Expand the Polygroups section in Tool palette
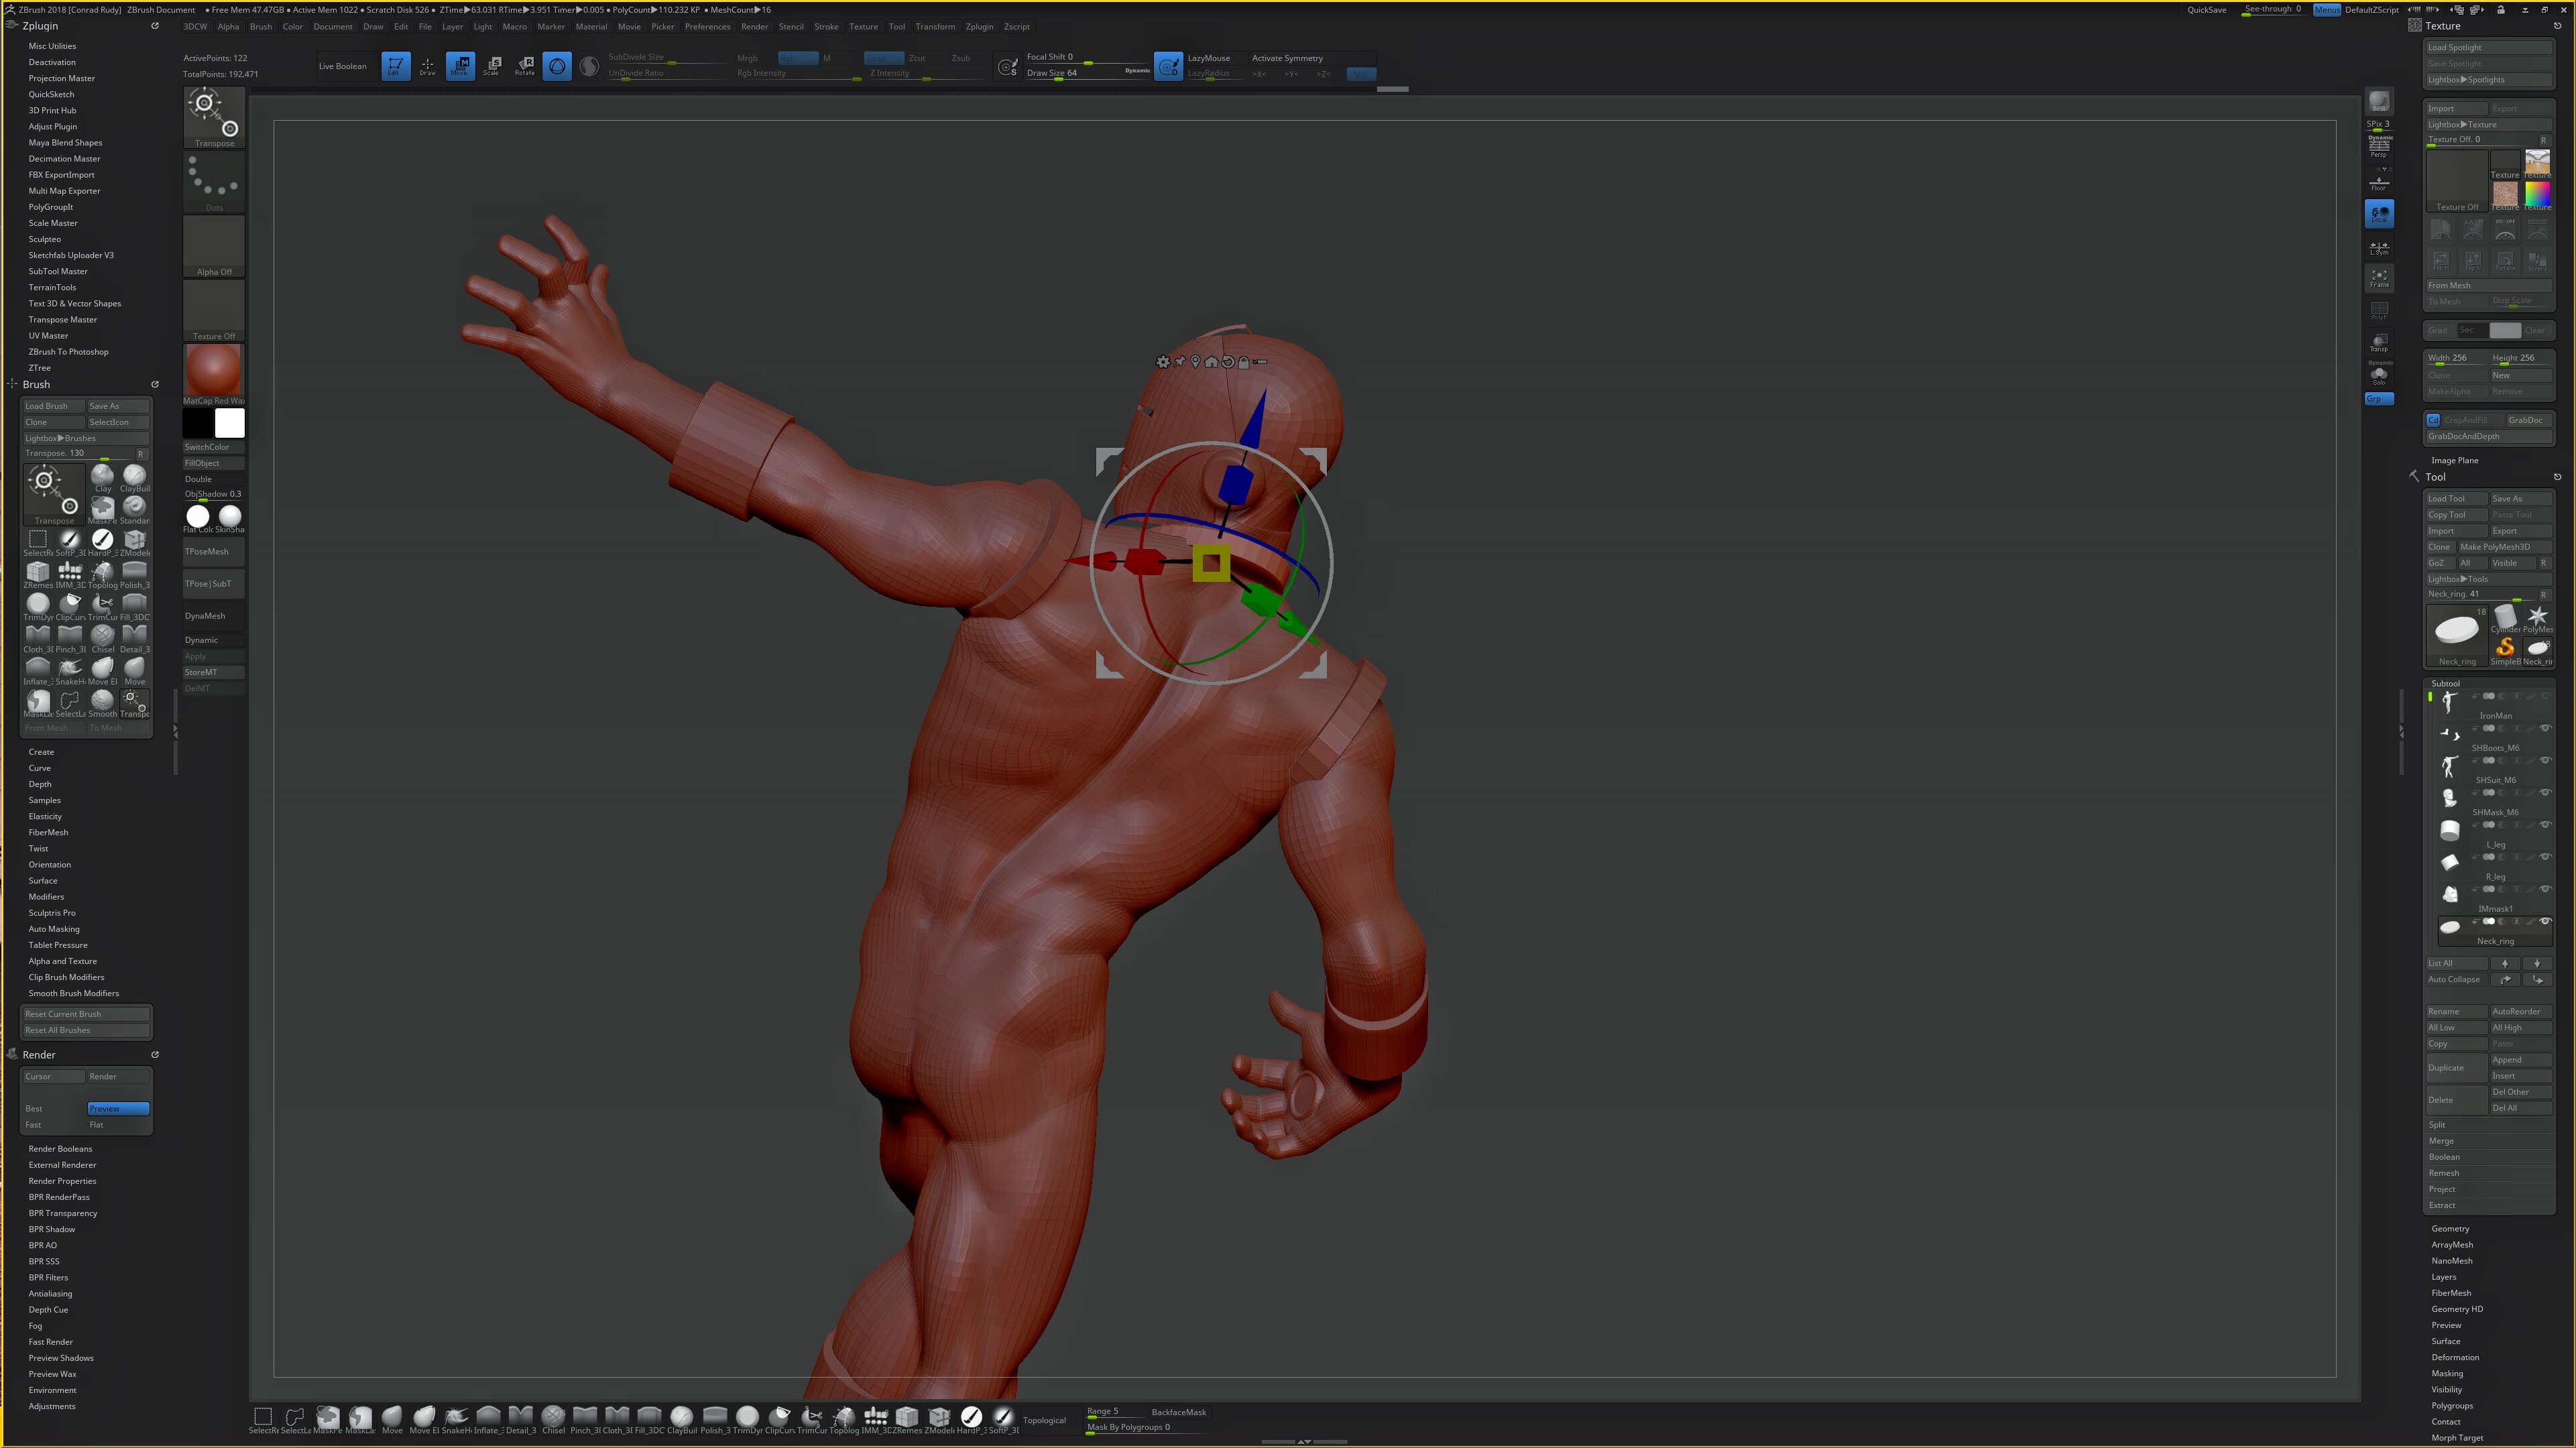This screenshot has height=1448, width=2576. [x=2452, y=1406]
